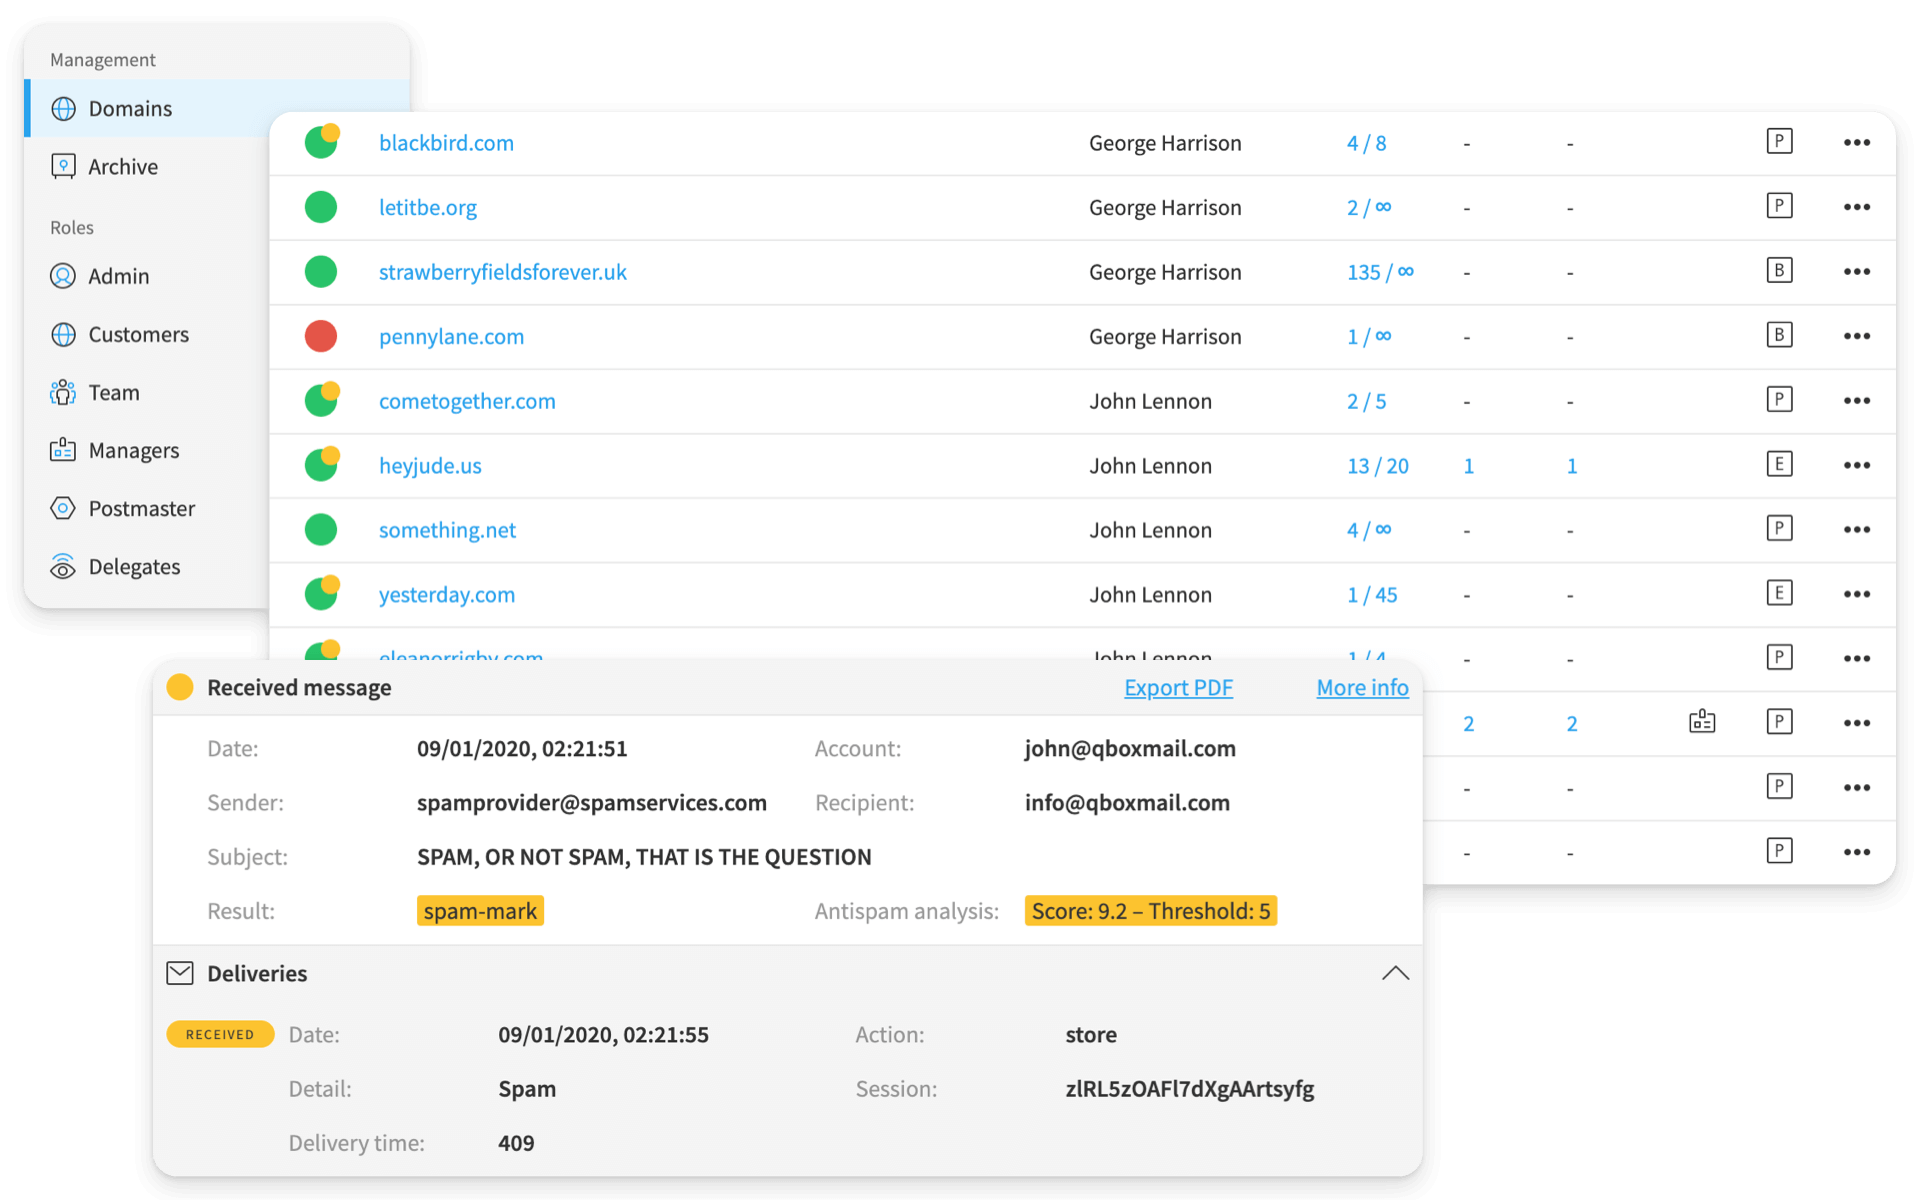Image resolution: width=1920 pixels, height=1200 pixels.
Task: Click the Delegates icon in the sidebar
Action: (x=64, y=566)
